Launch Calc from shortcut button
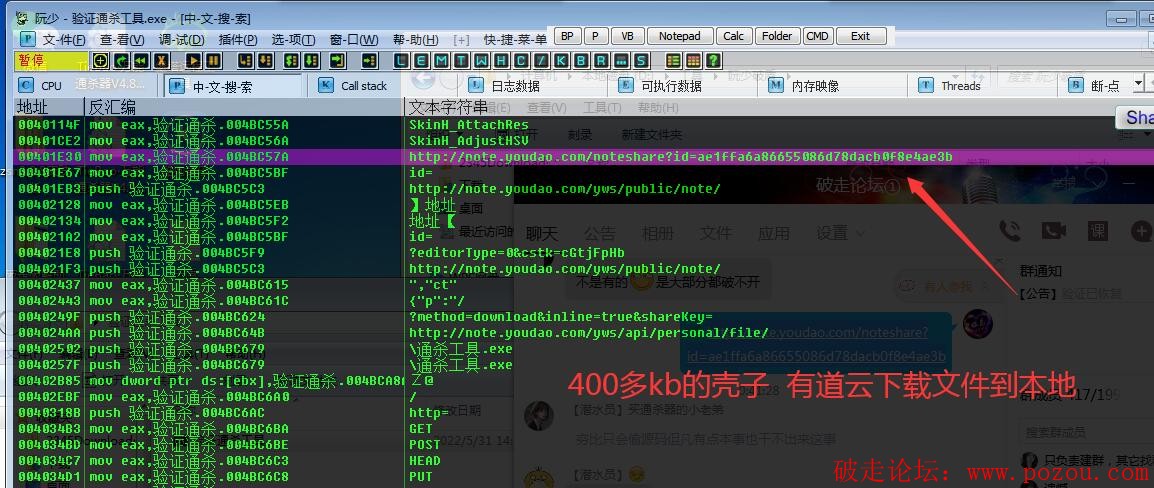Screen dimensions: 1154x488 (x=733, y=36)
